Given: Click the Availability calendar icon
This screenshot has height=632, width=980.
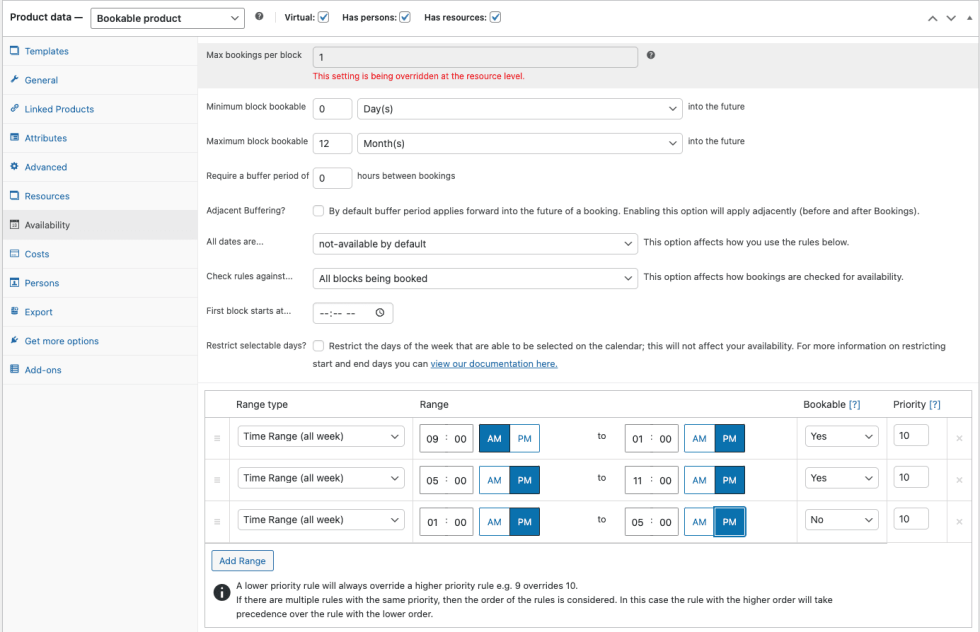Looking at the screenshot, I should pyautogui.click(x=14, y=224).
